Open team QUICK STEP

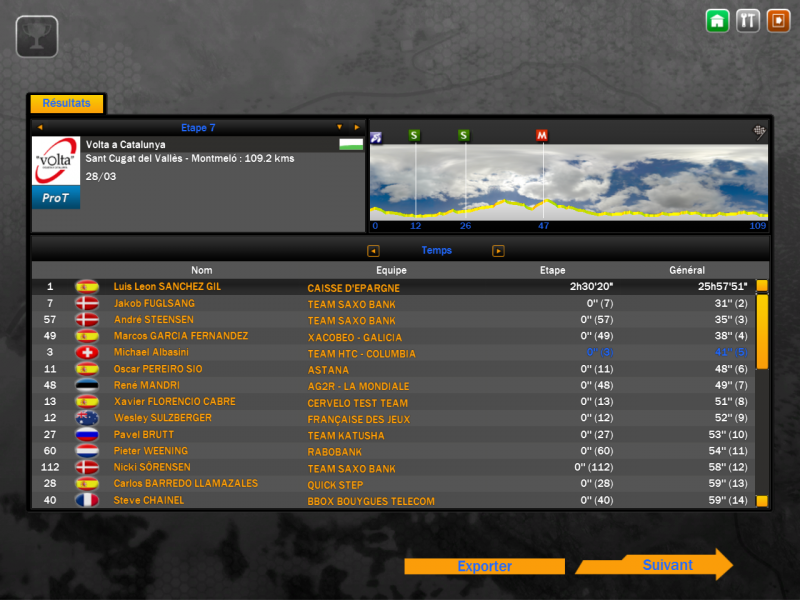coord(335,485)
